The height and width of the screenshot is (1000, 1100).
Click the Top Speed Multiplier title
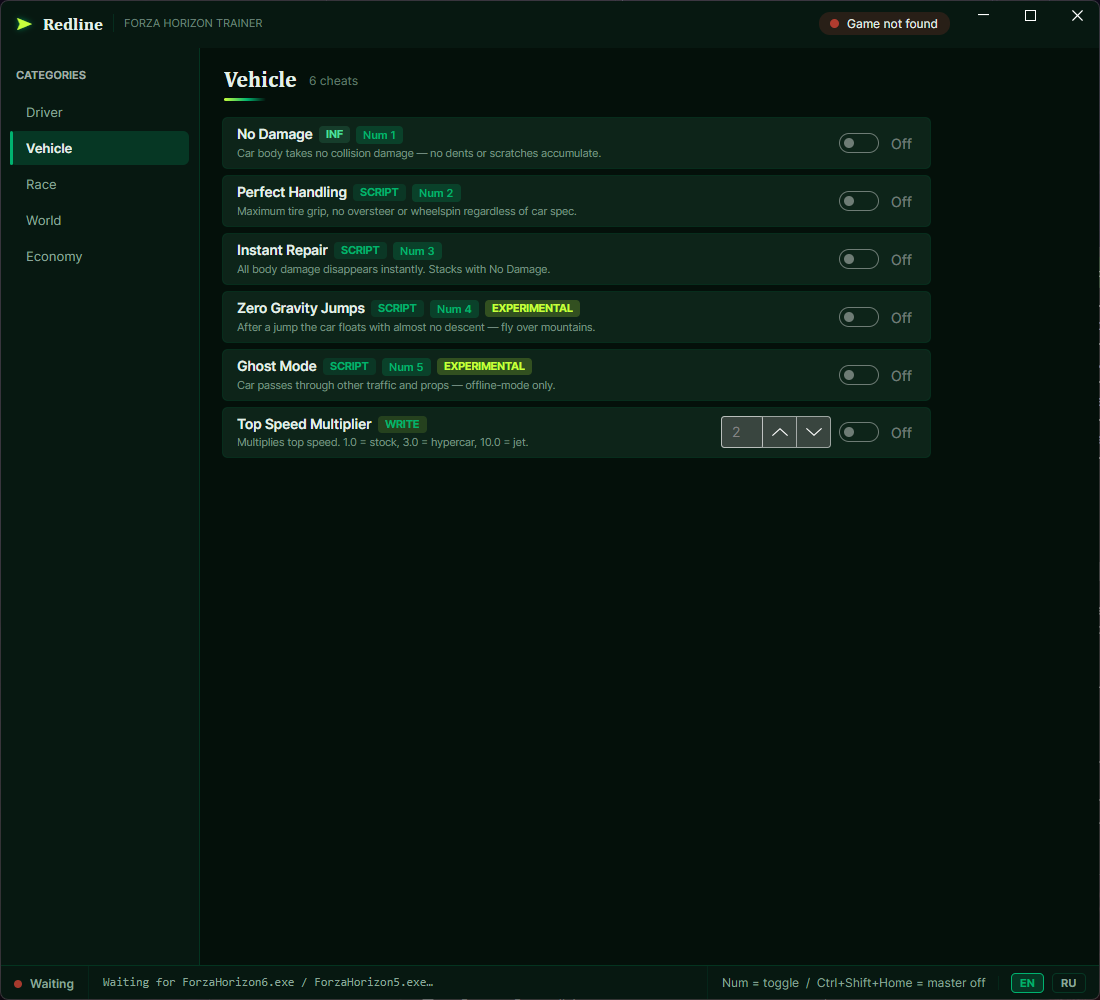point(304,424)
